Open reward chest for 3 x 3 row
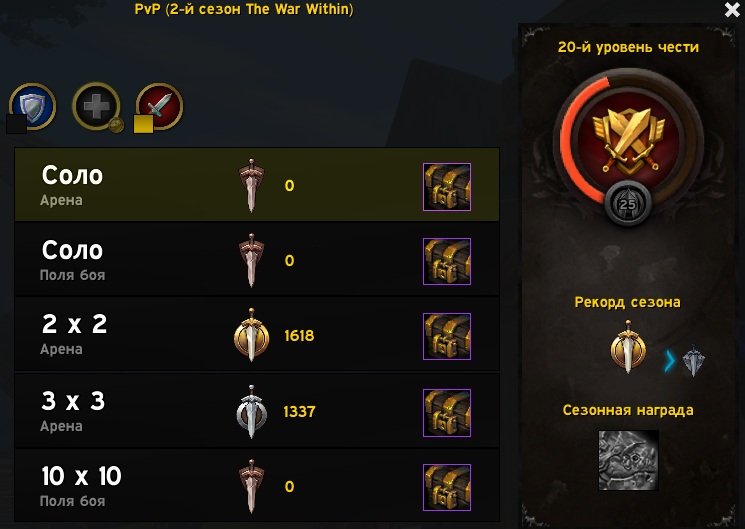The image size is (745, 529). pyautogui.click(x=447, y=413)
